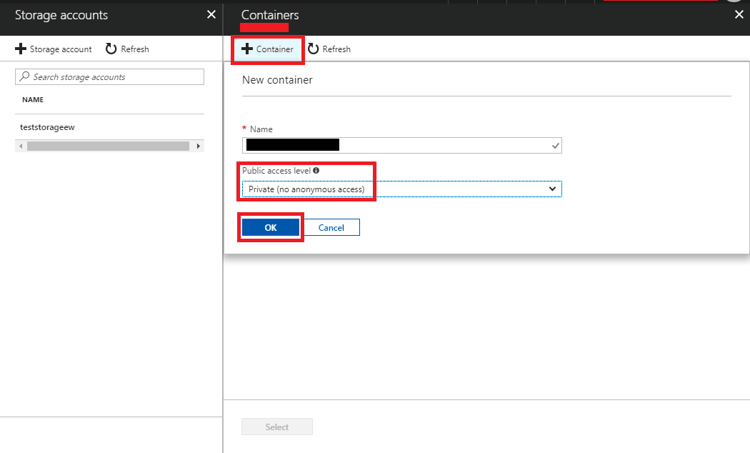This screenshot has height=453, width=750.
Task: Close the Containers blade
Action: (739, 15)
